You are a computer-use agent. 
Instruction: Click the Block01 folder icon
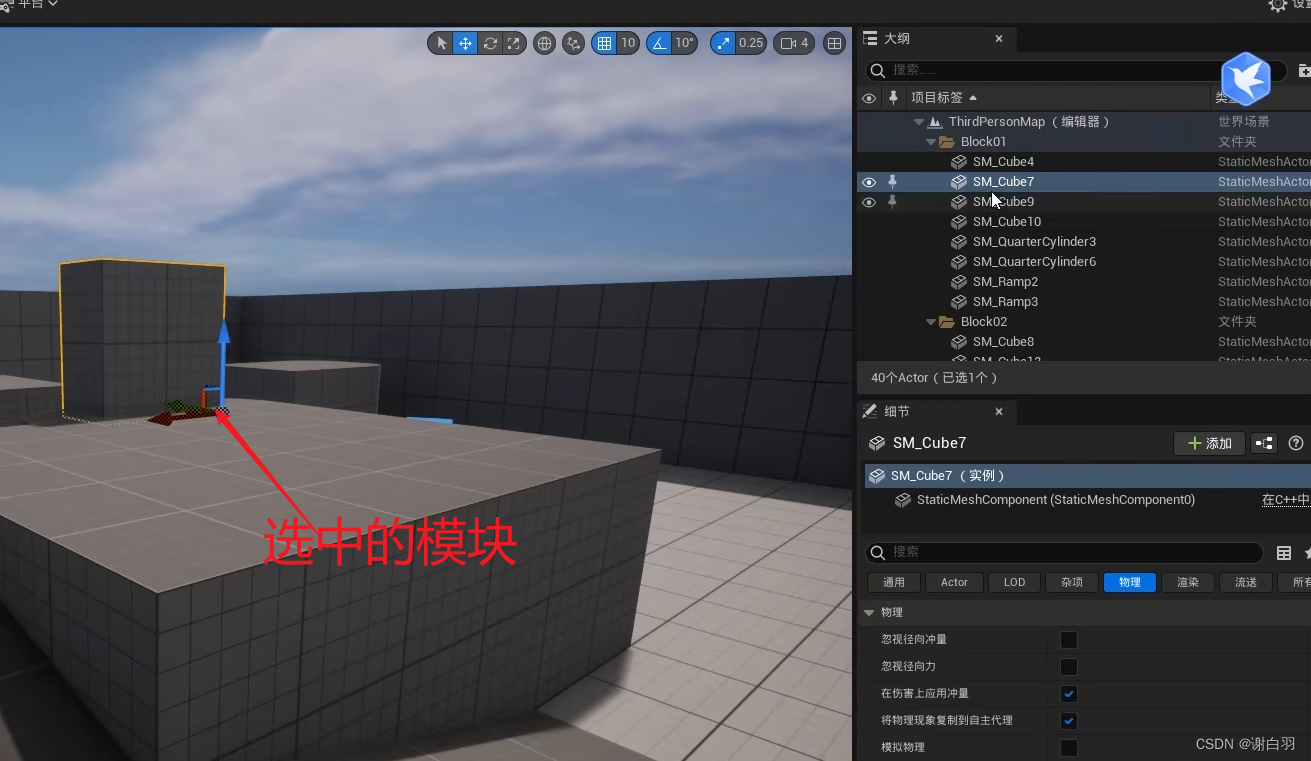coord(947,141)
